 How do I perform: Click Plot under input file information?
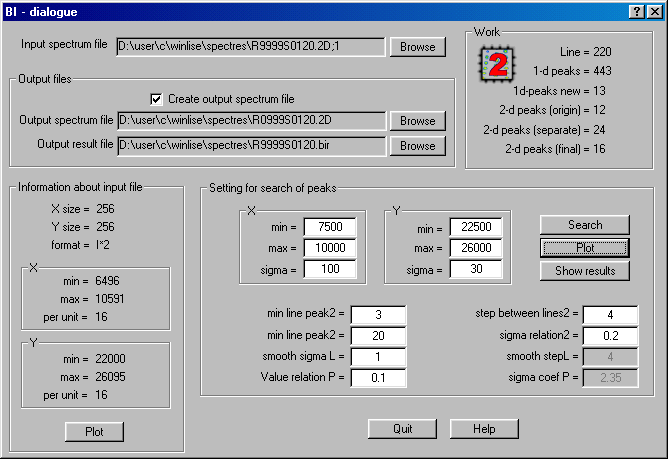pyautogui.click(x=93, y=432)
